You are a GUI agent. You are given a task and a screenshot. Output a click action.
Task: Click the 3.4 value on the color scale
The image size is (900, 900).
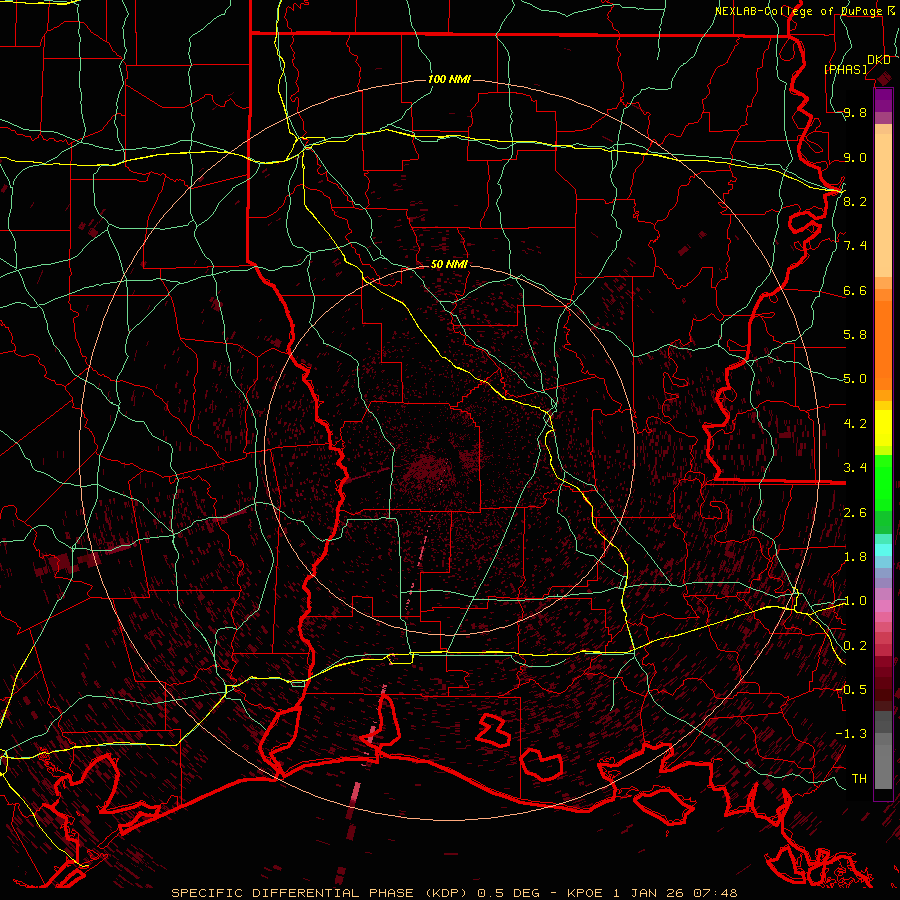click(x=855, y=468)
